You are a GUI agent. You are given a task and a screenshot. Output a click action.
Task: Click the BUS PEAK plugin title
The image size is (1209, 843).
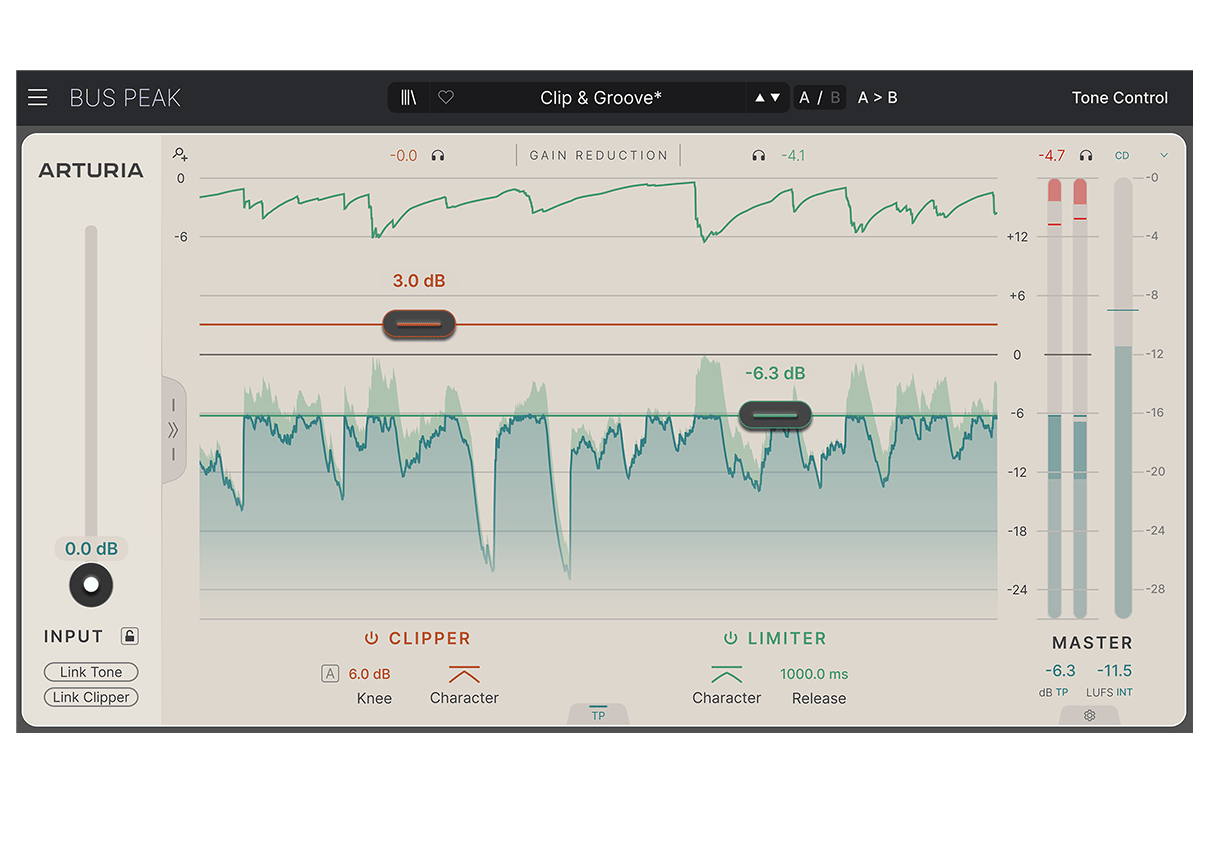(x=125, y=98)
